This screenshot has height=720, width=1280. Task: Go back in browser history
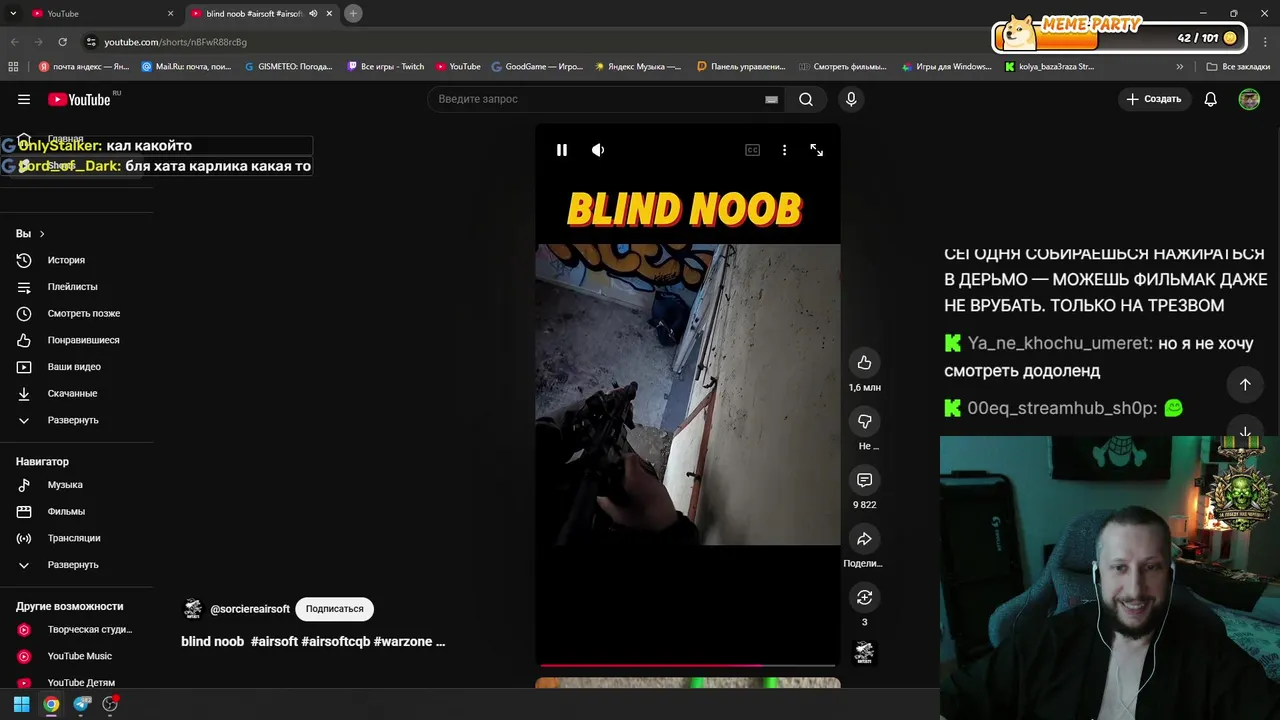coord(14,42)
